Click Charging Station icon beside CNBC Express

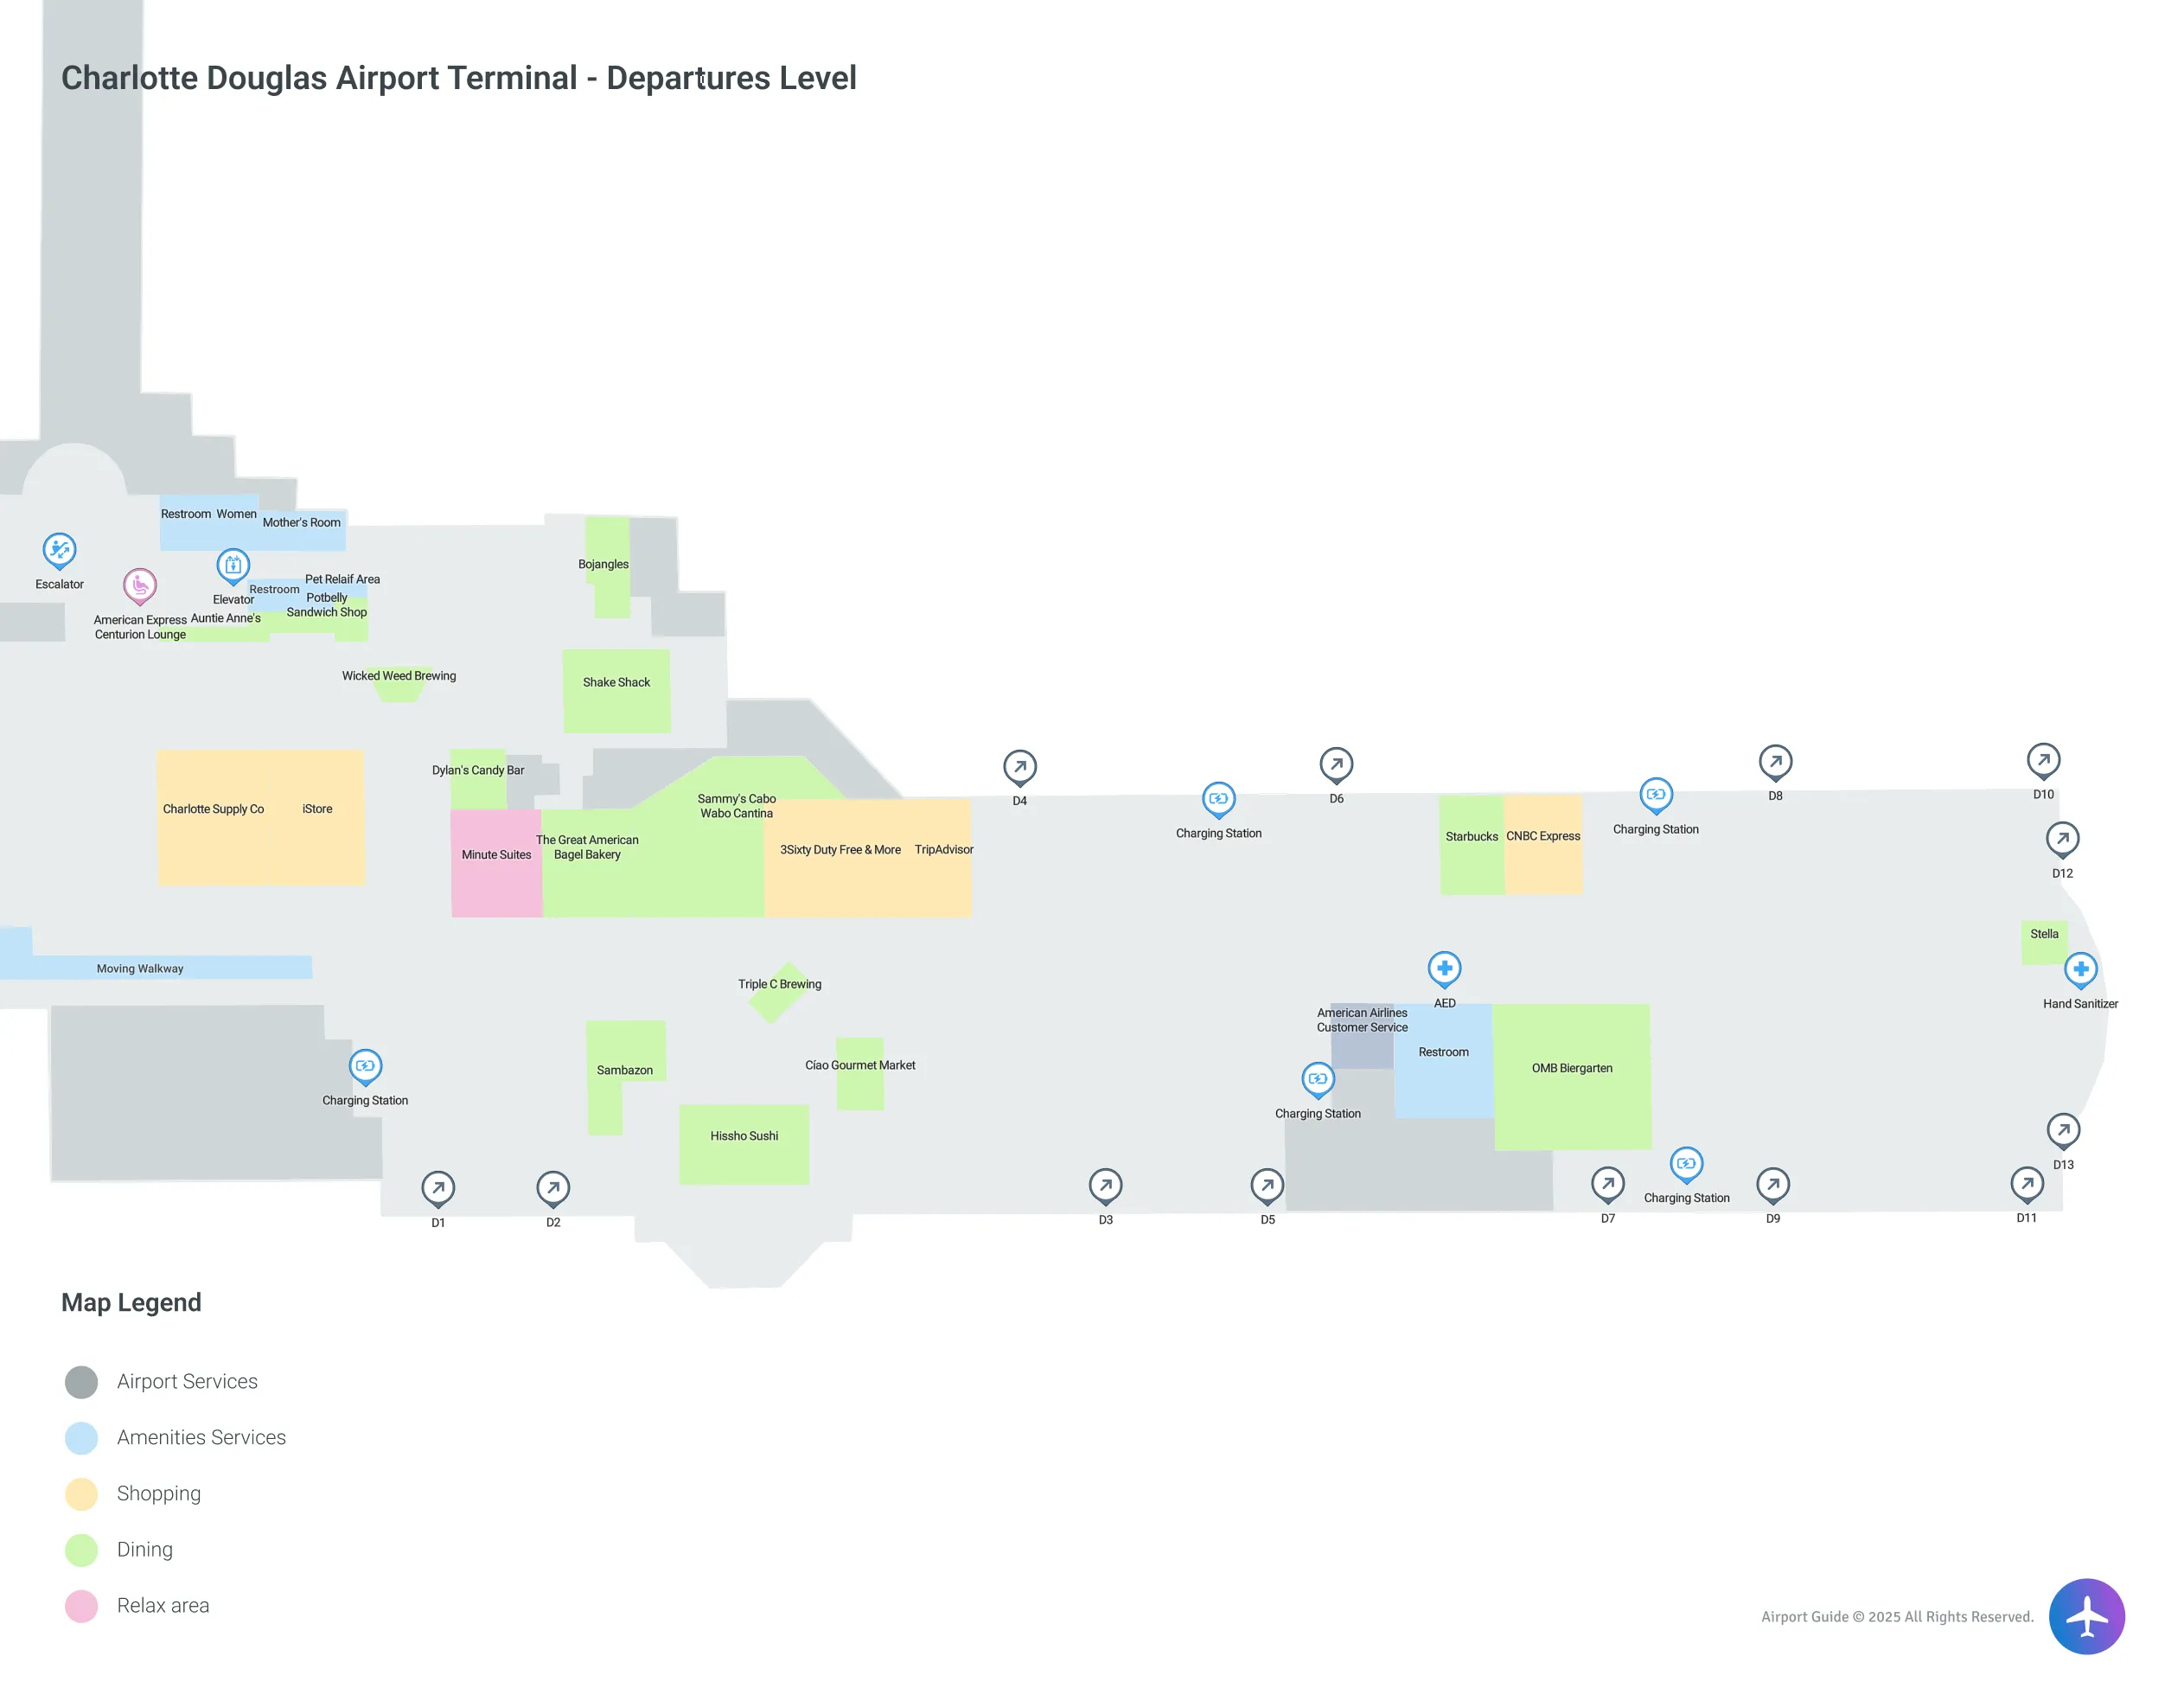(x=1655, y=796)
